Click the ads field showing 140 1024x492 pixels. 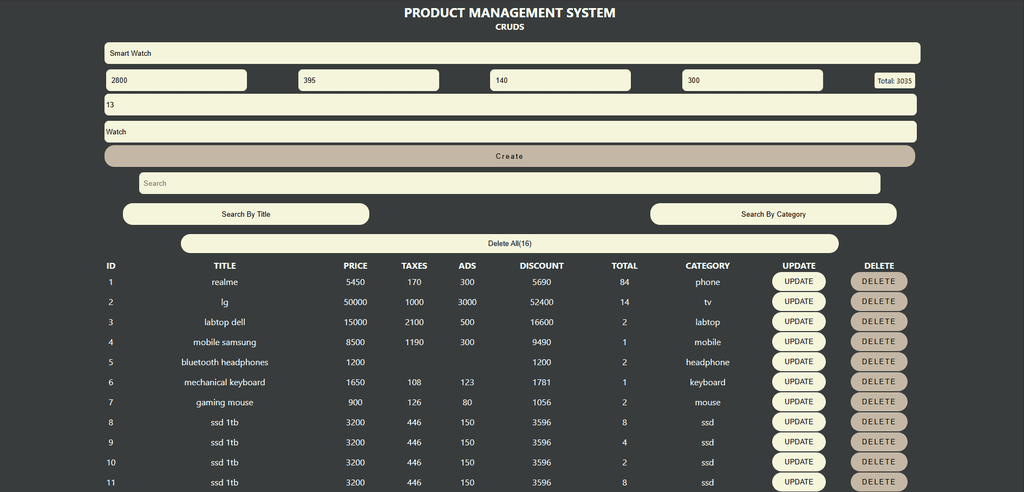[x=560, y=80]
